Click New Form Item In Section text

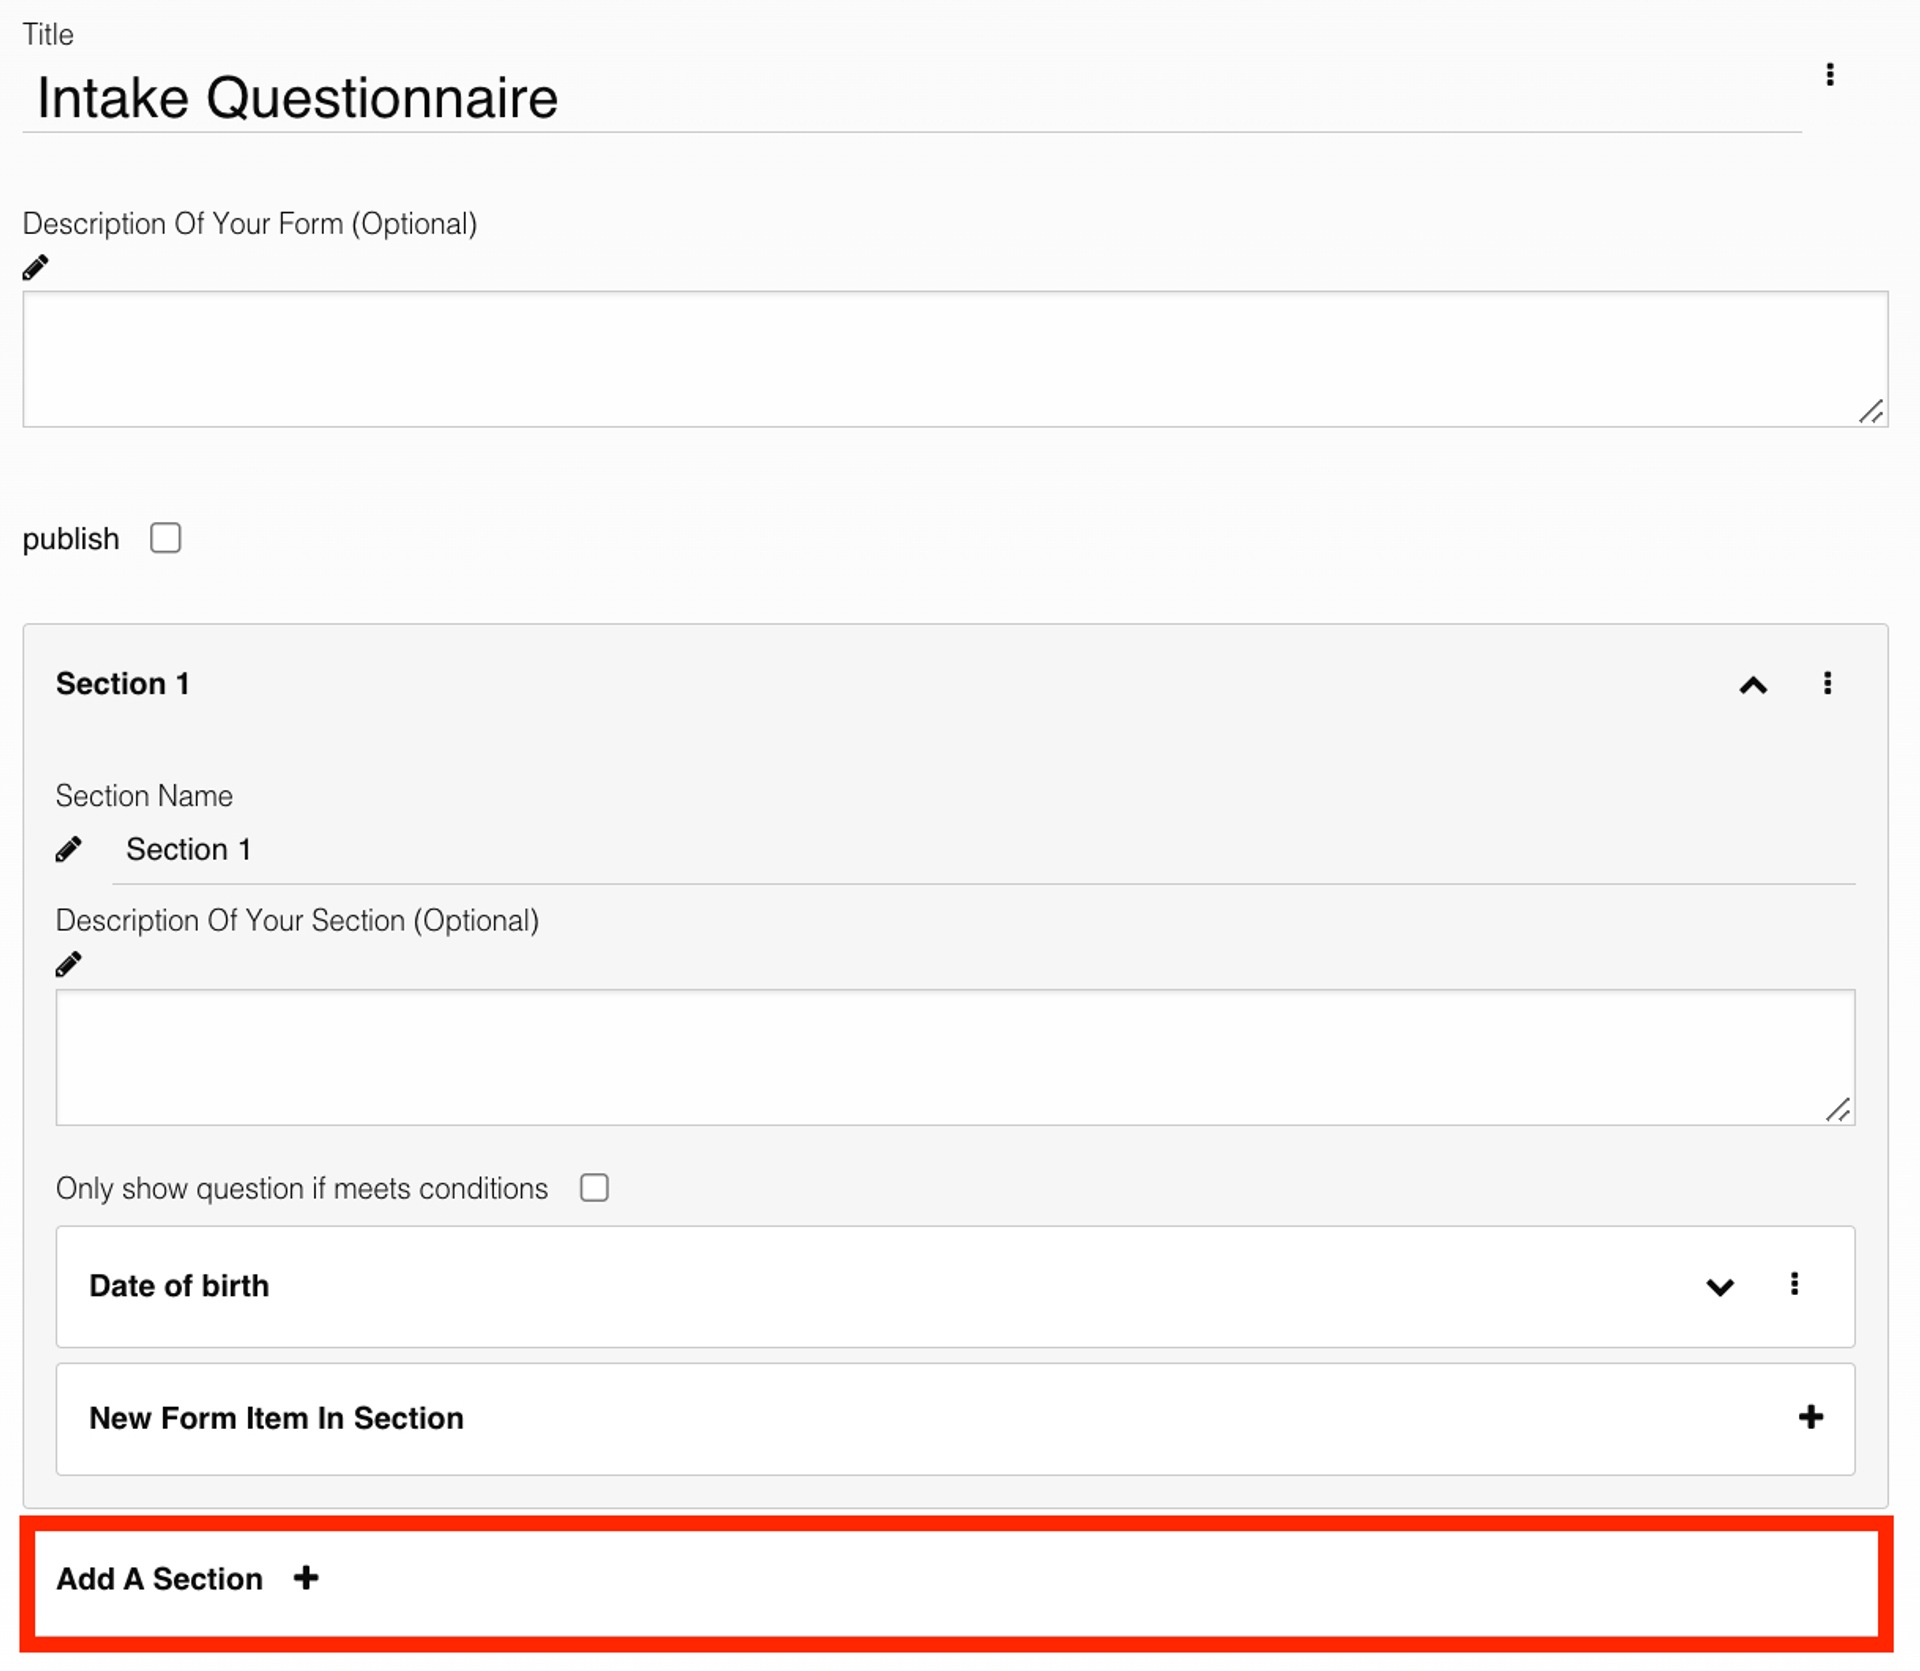(276, 1418)
